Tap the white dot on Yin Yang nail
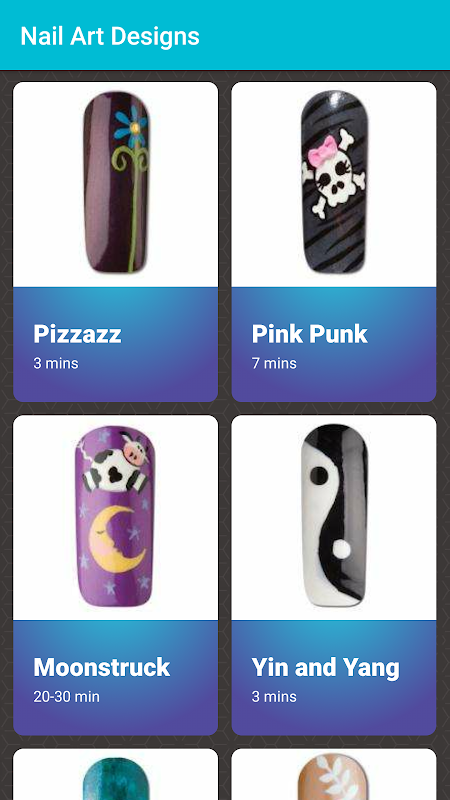 point(341,549)
